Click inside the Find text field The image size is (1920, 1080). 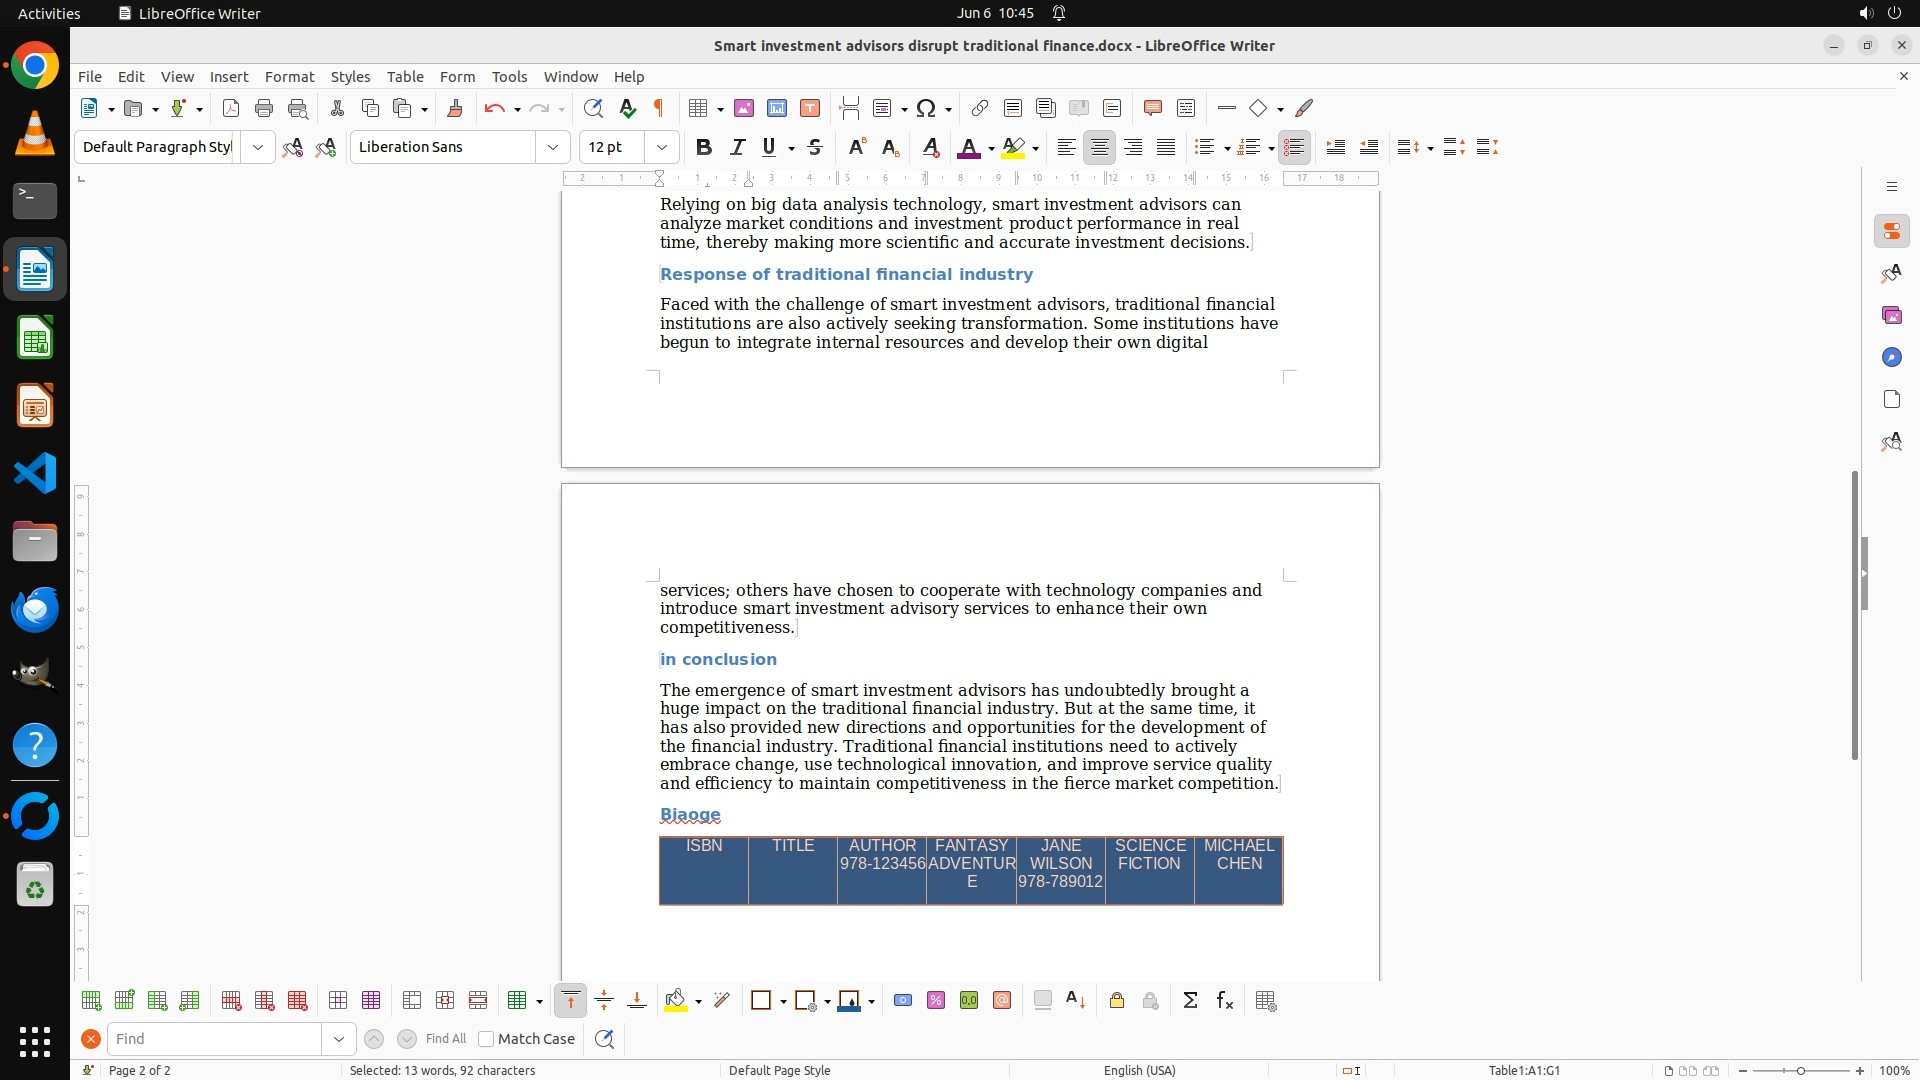pyautogui.click(x=215, y=1039)
